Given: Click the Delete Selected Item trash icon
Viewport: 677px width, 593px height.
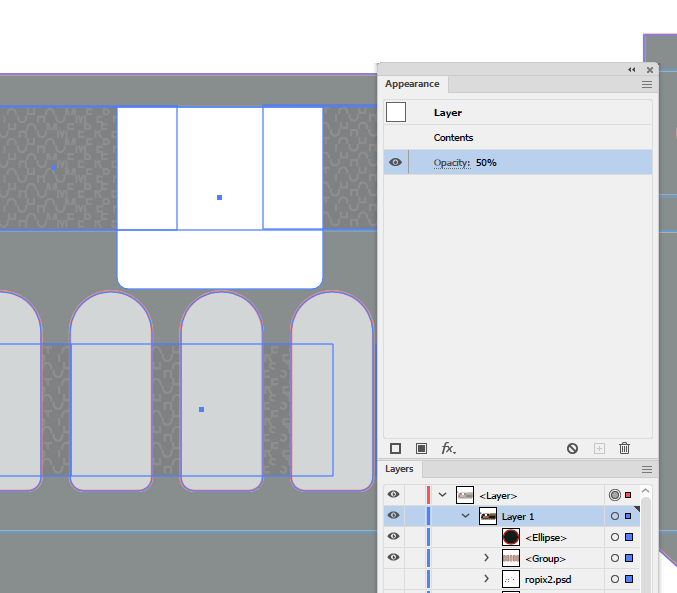Looking at the screenshot, I should (x=624, y=448).
